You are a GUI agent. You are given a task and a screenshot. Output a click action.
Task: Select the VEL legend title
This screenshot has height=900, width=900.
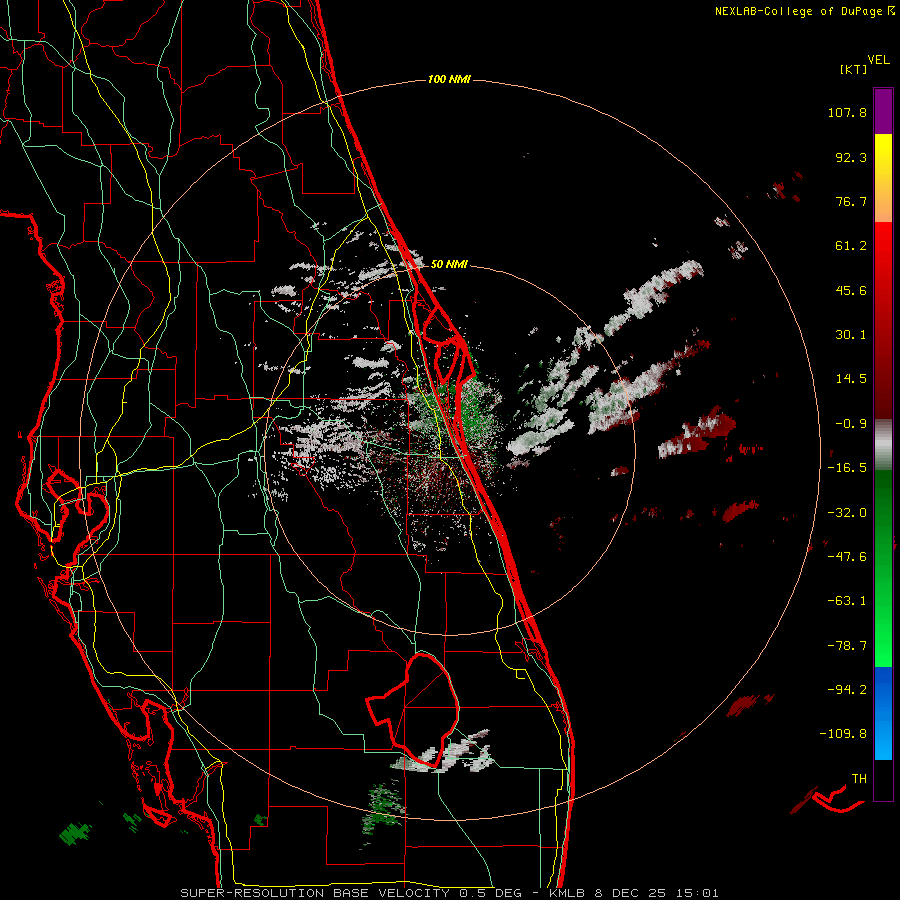(878, 60)
